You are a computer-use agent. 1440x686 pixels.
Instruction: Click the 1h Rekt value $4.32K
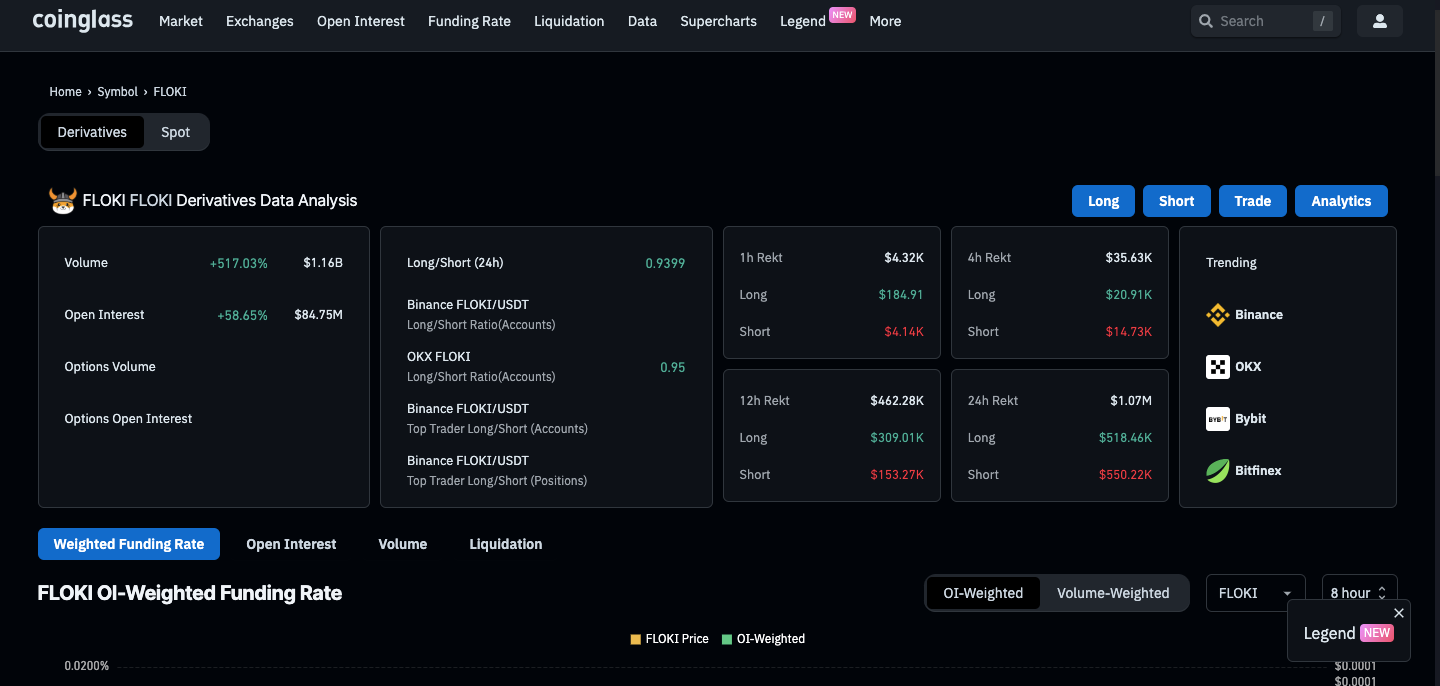point(904,258)
